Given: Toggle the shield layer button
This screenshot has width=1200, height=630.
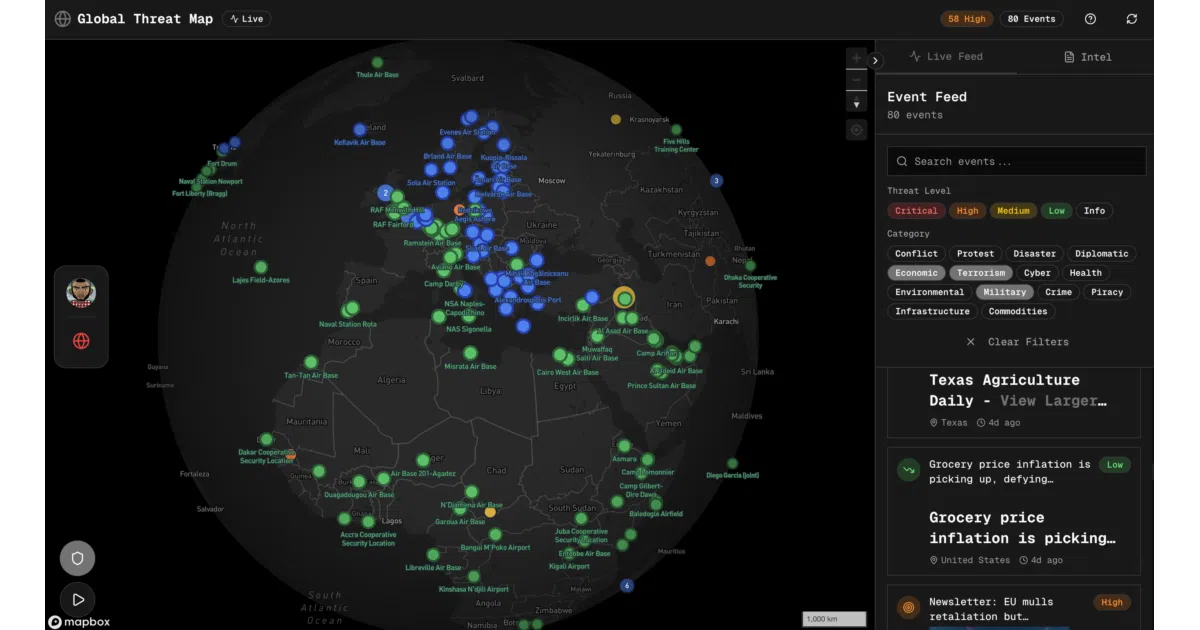Looking at the screenshot, I should tap(78, 559).
